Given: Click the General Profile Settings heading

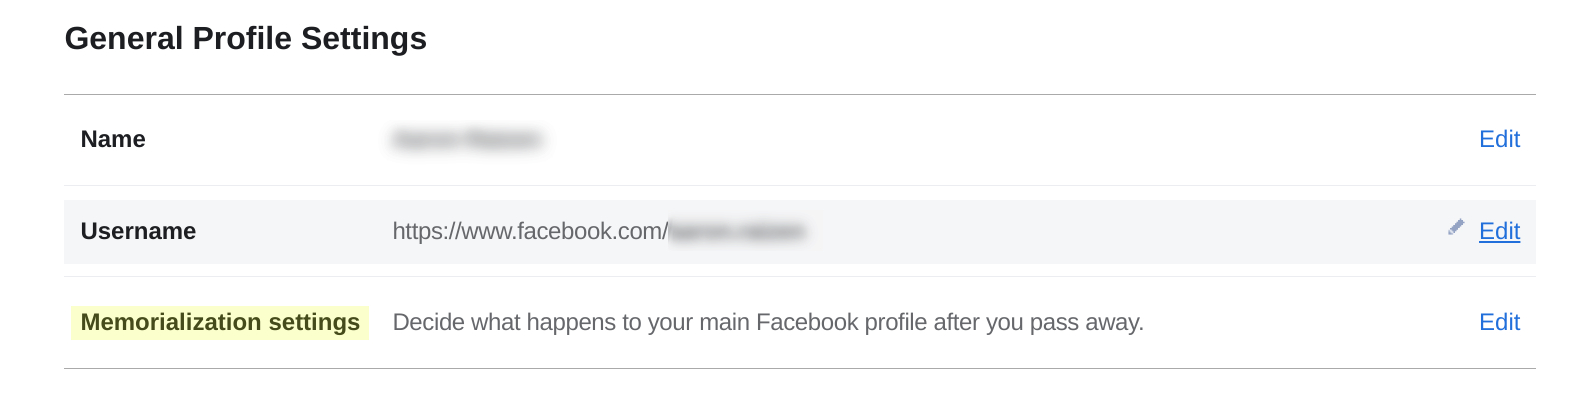Looking at the screenshot, I should click(246, 38).
